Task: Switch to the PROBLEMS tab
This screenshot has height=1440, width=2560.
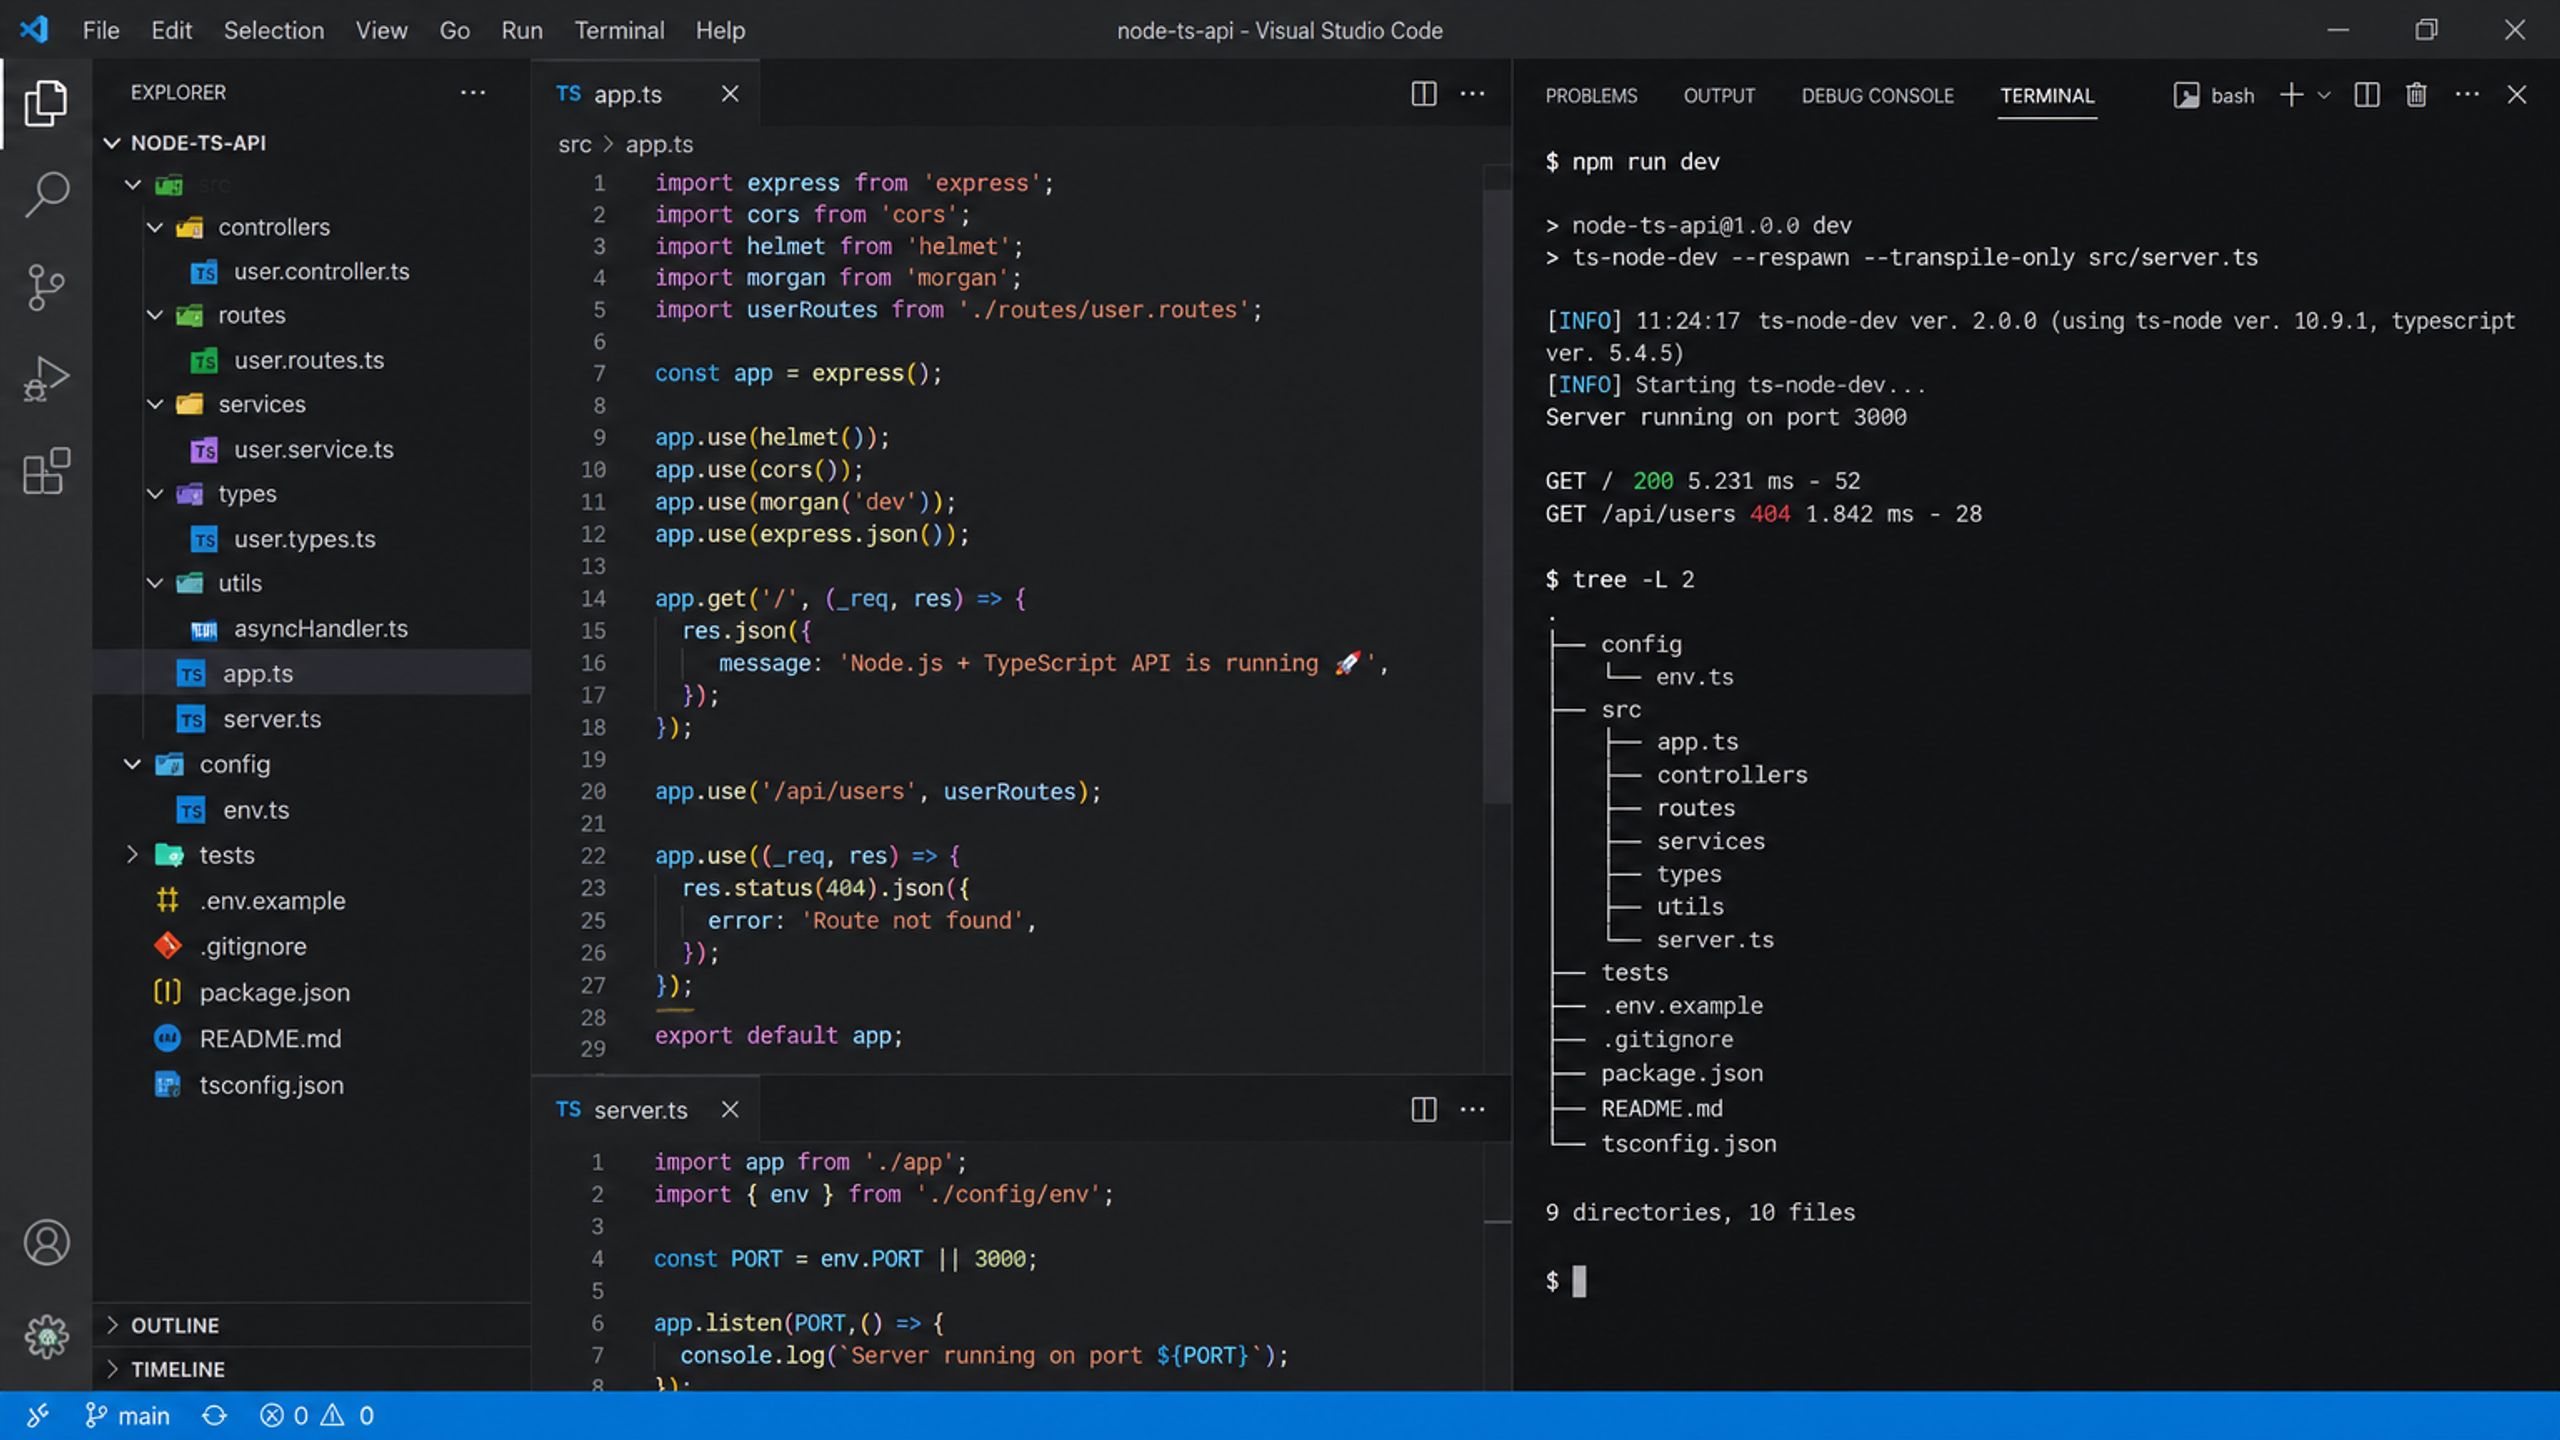Action: pyautogui.click(x=1591, y=96)
